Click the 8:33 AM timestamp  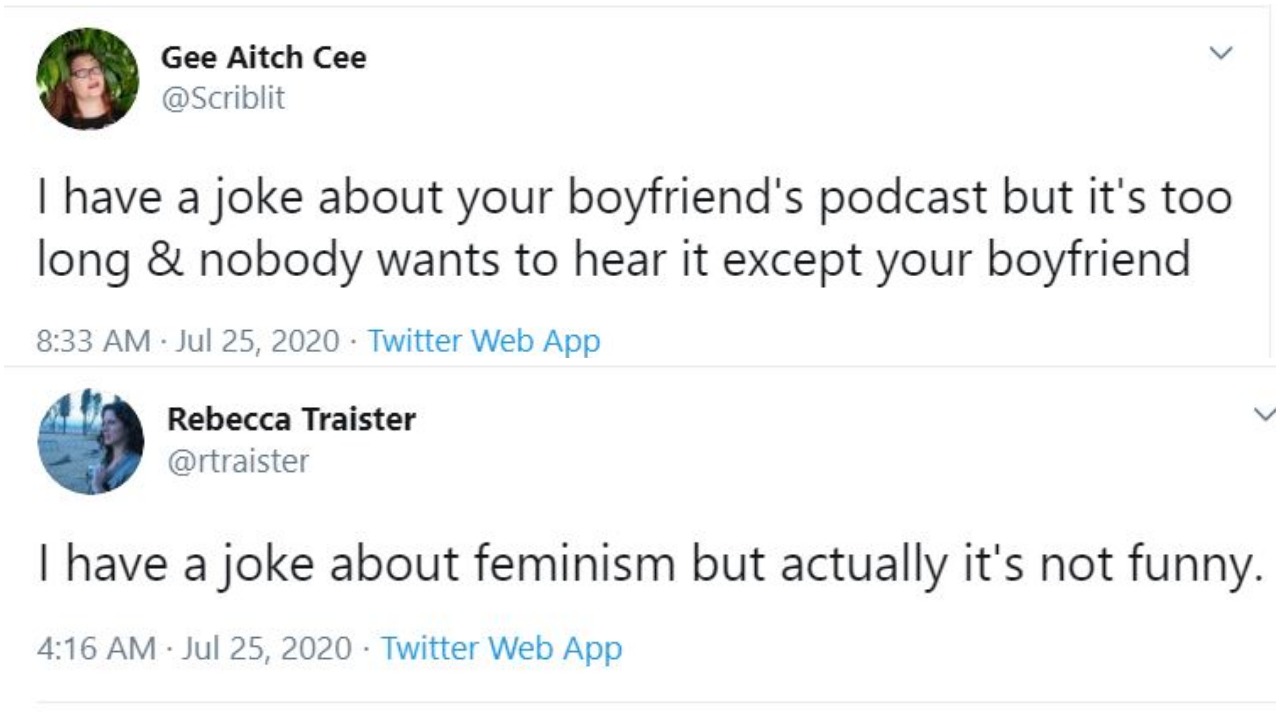point(92,342)
